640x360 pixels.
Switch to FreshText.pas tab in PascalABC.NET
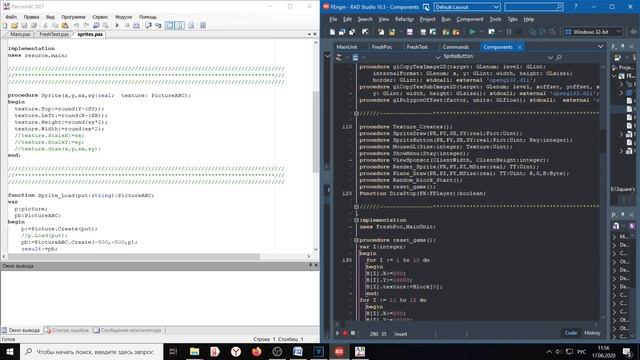[54, 34]
